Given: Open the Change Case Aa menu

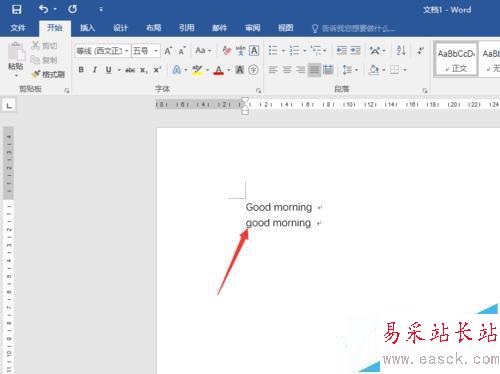Looking at the screenshot, I should [x=203, y=51].
